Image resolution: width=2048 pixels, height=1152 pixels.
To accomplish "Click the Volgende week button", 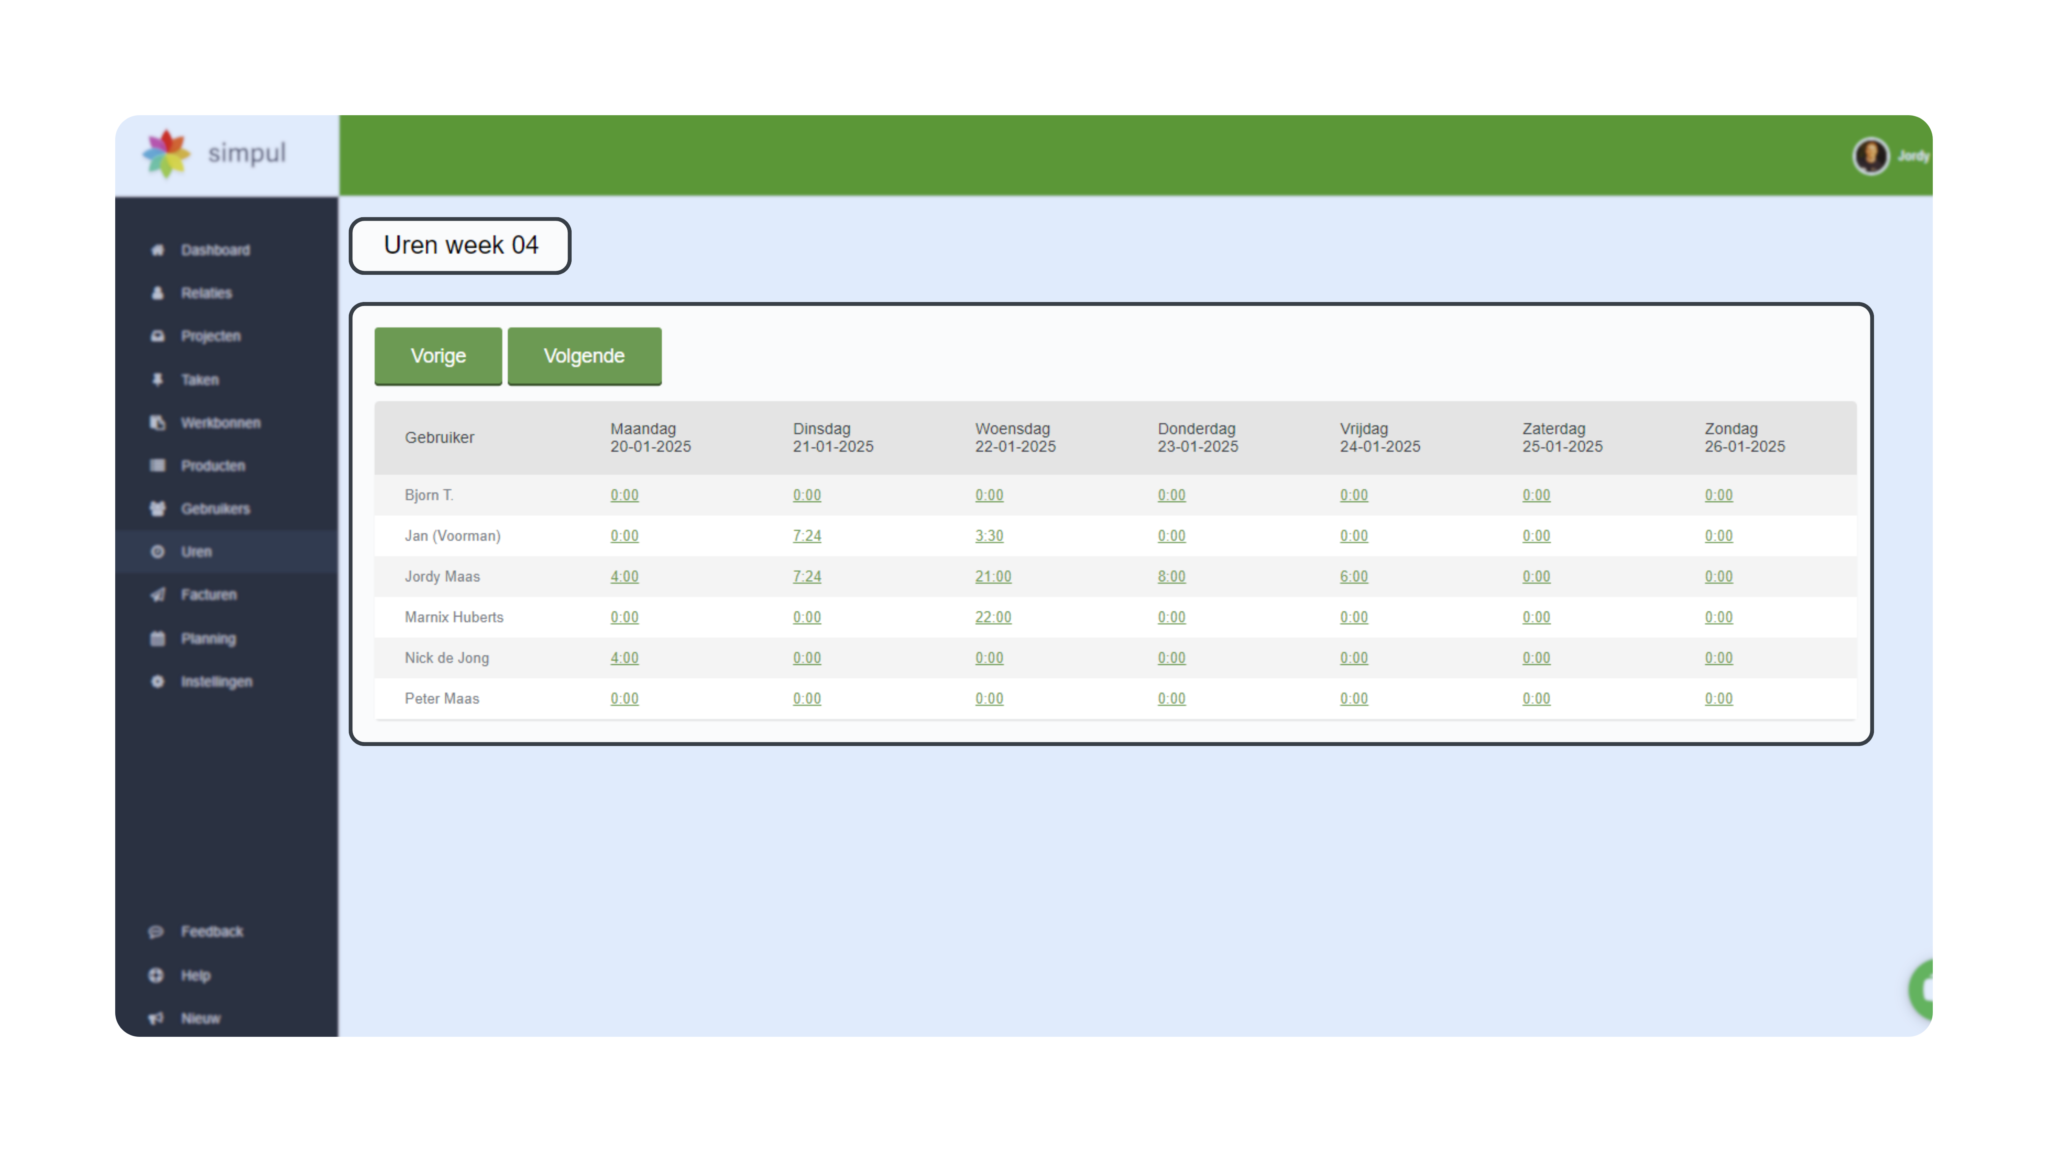I will tap(584, 356).
